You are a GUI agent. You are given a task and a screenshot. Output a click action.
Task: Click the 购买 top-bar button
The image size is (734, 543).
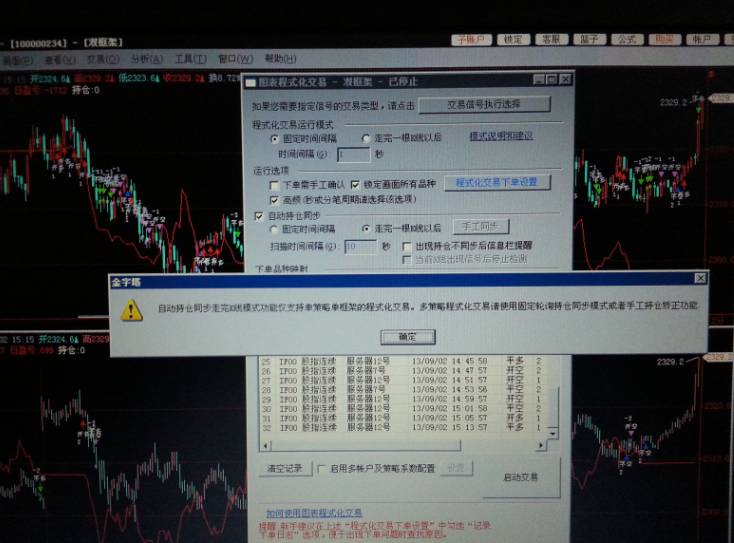(665, 39)
